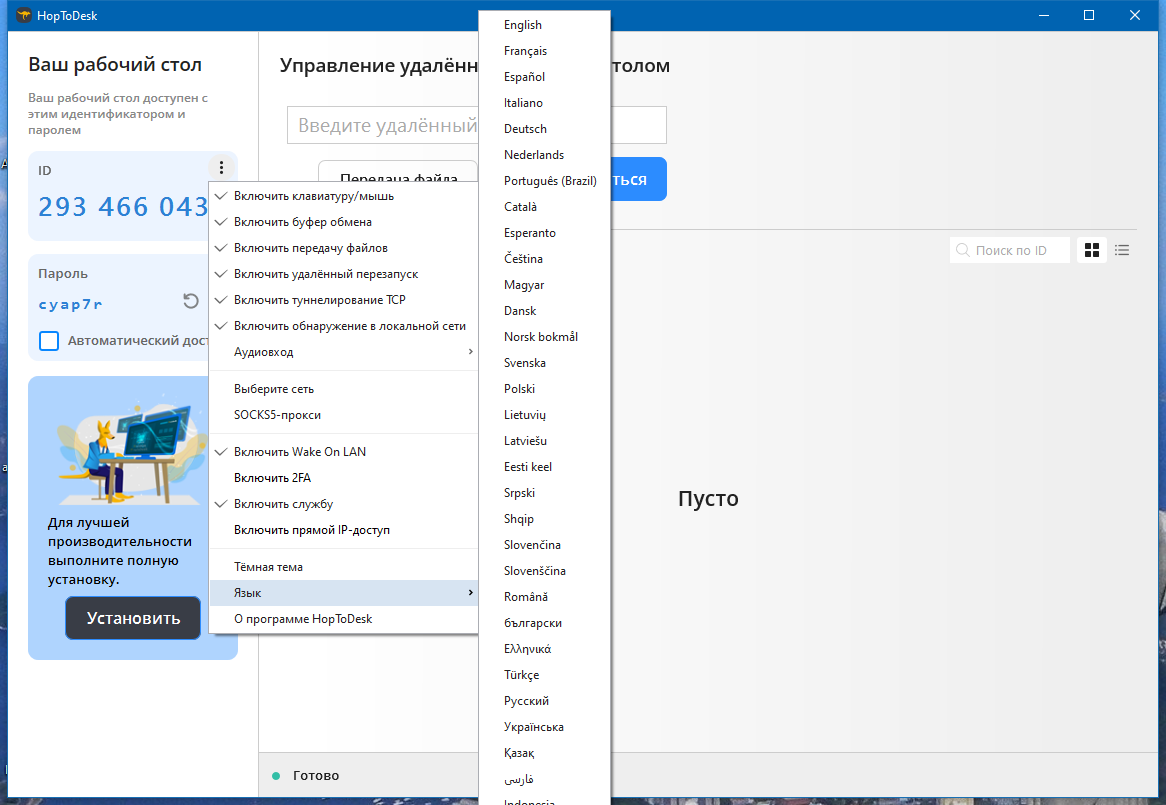
Task: Select Slovenščina language
Action: tap(544, 572)
